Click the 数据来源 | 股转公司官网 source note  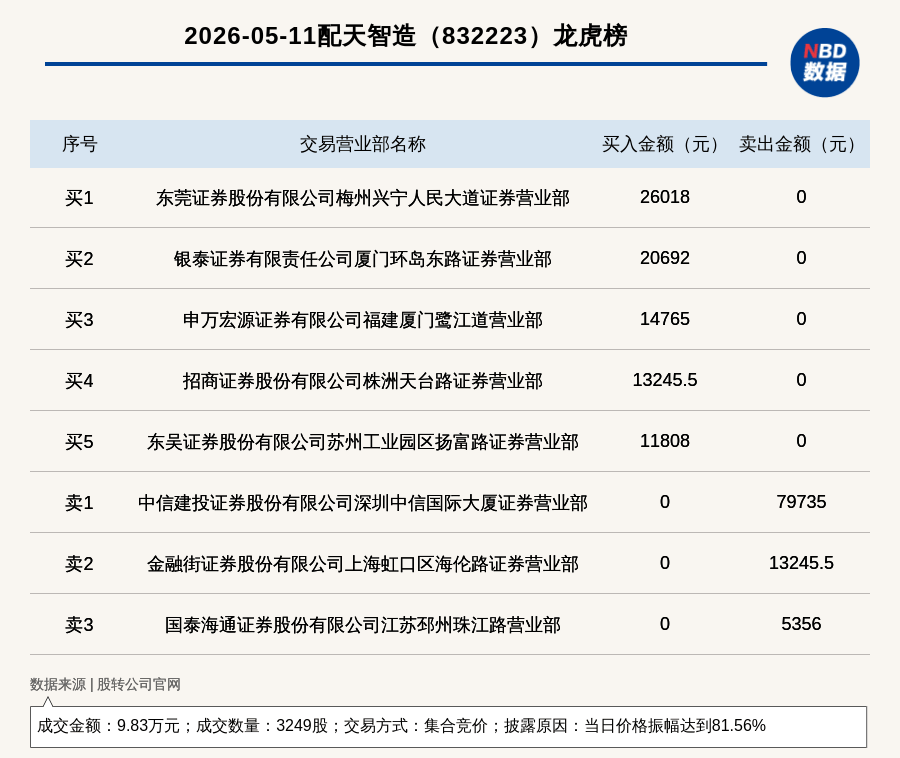coord(105,684)
